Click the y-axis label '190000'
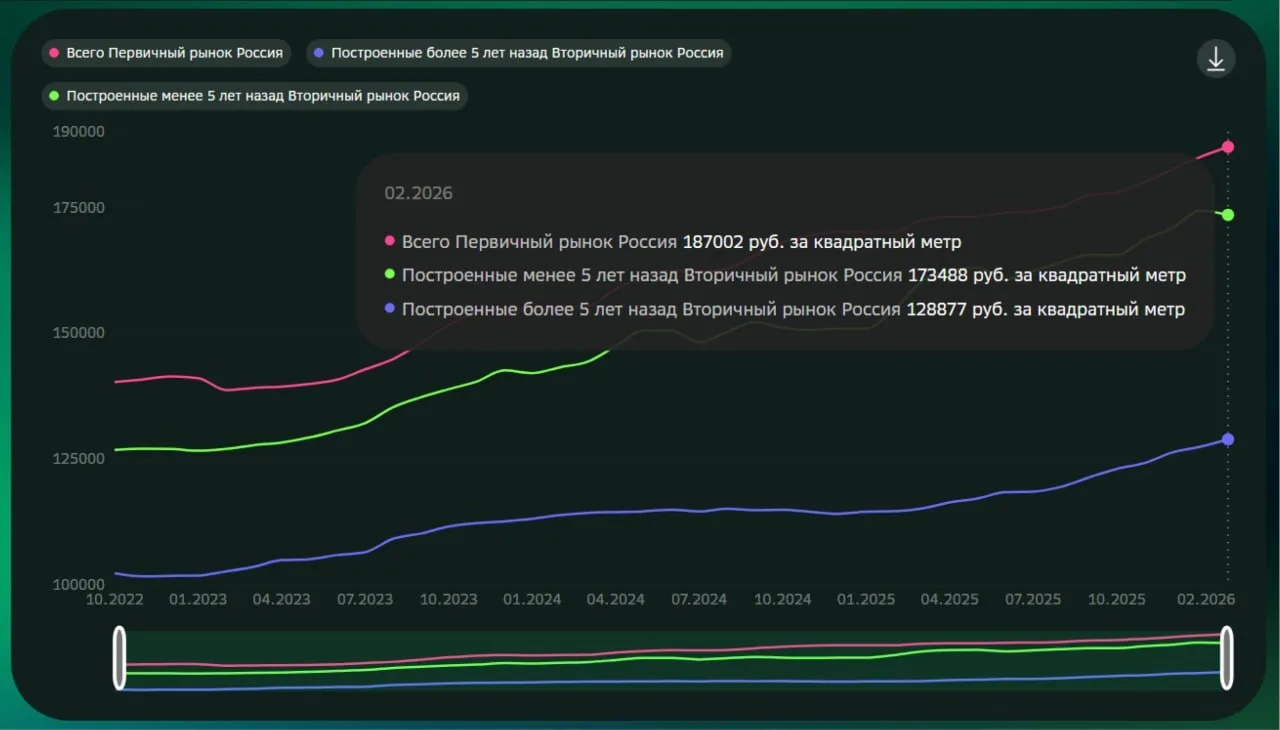The width and height of the screenshot is (1280, 730). 79,132
